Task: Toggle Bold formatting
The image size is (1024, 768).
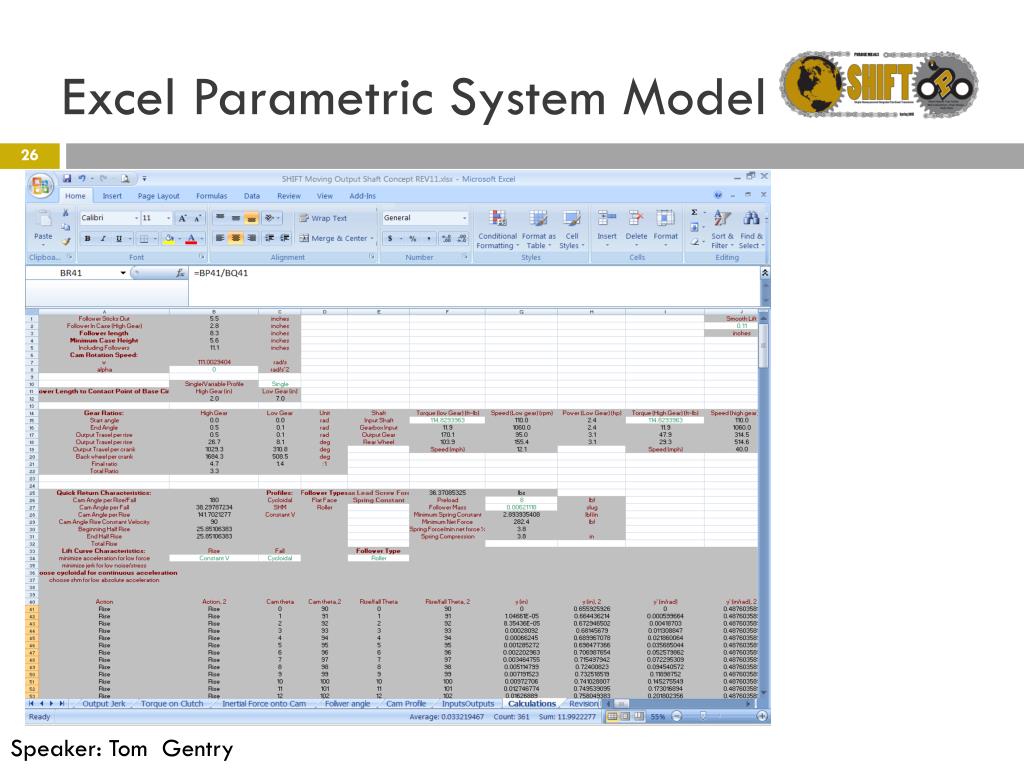Action: [88, 238]
